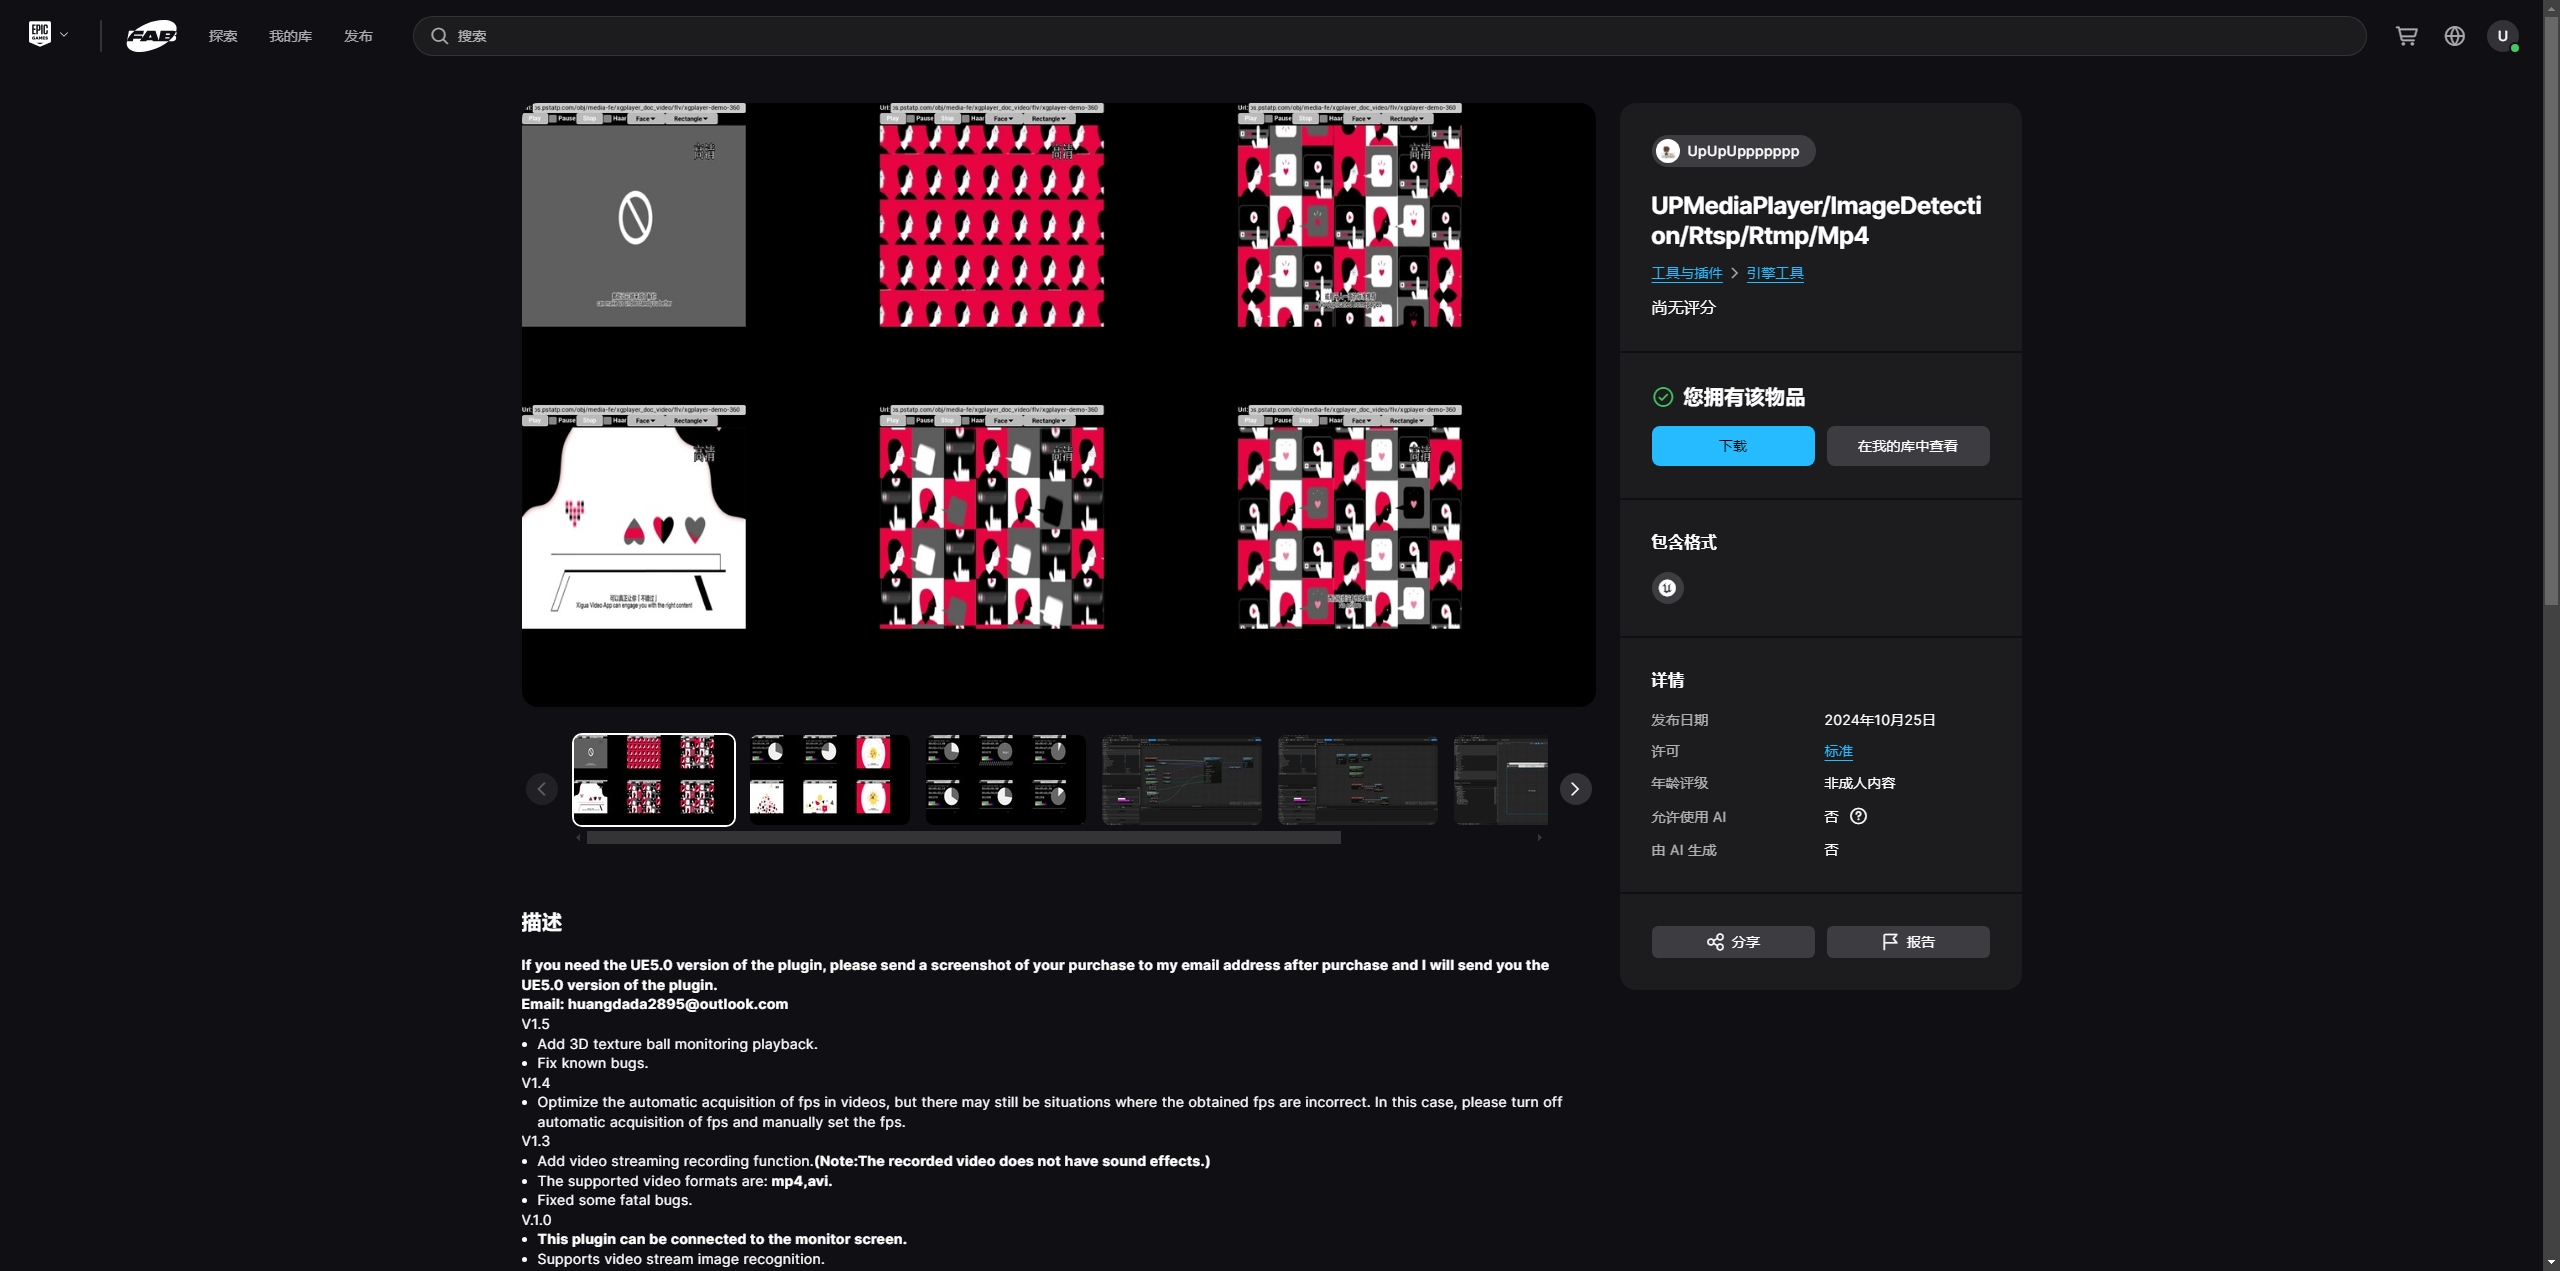Select the second gallery thumbnail
Screen dimensions: 2560x1271
(829, 779)
